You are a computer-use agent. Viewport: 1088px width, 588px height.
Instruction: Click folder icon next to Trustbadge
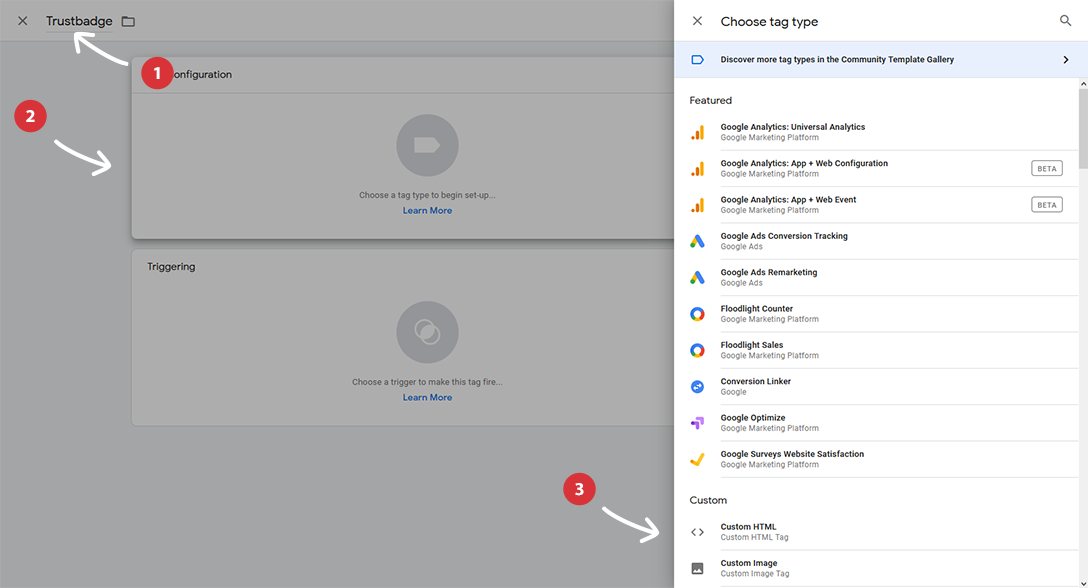(128, 22)
